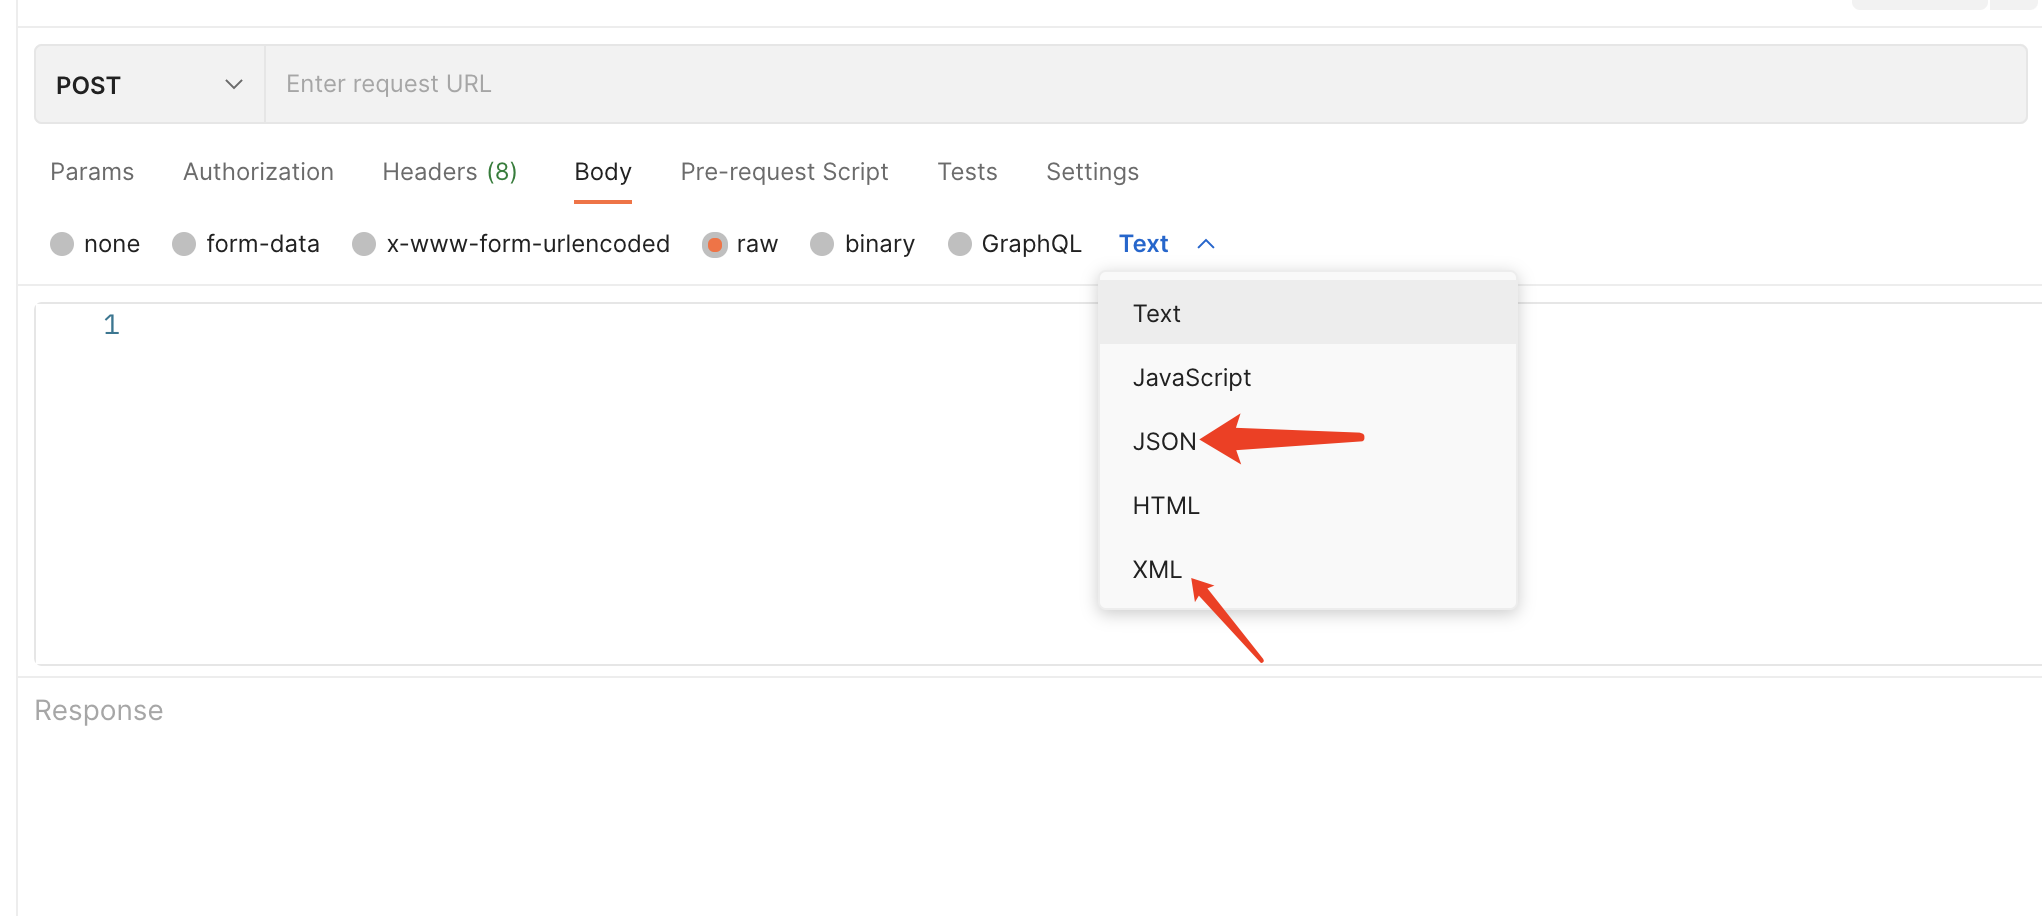Collapse the Text format dropdown chevron
The image size is (2042, 916).
tap(1206, 244)
